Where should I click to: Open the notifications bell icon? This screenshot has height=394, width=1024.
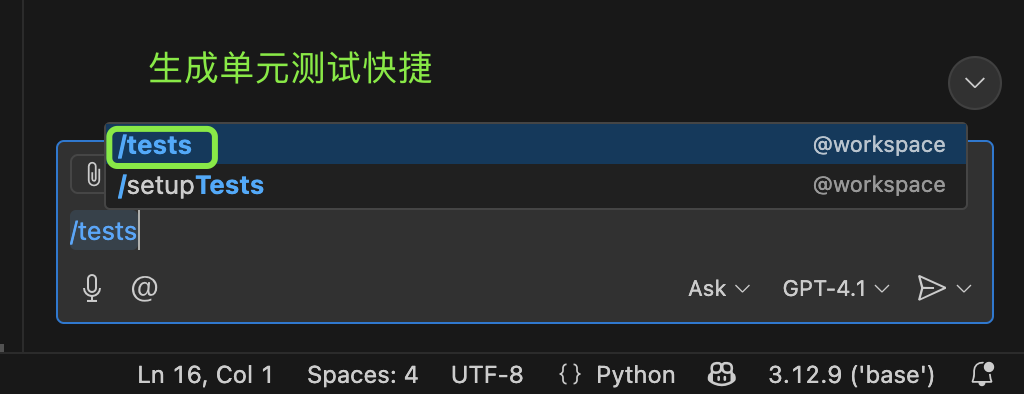click(x=982, y=374)
